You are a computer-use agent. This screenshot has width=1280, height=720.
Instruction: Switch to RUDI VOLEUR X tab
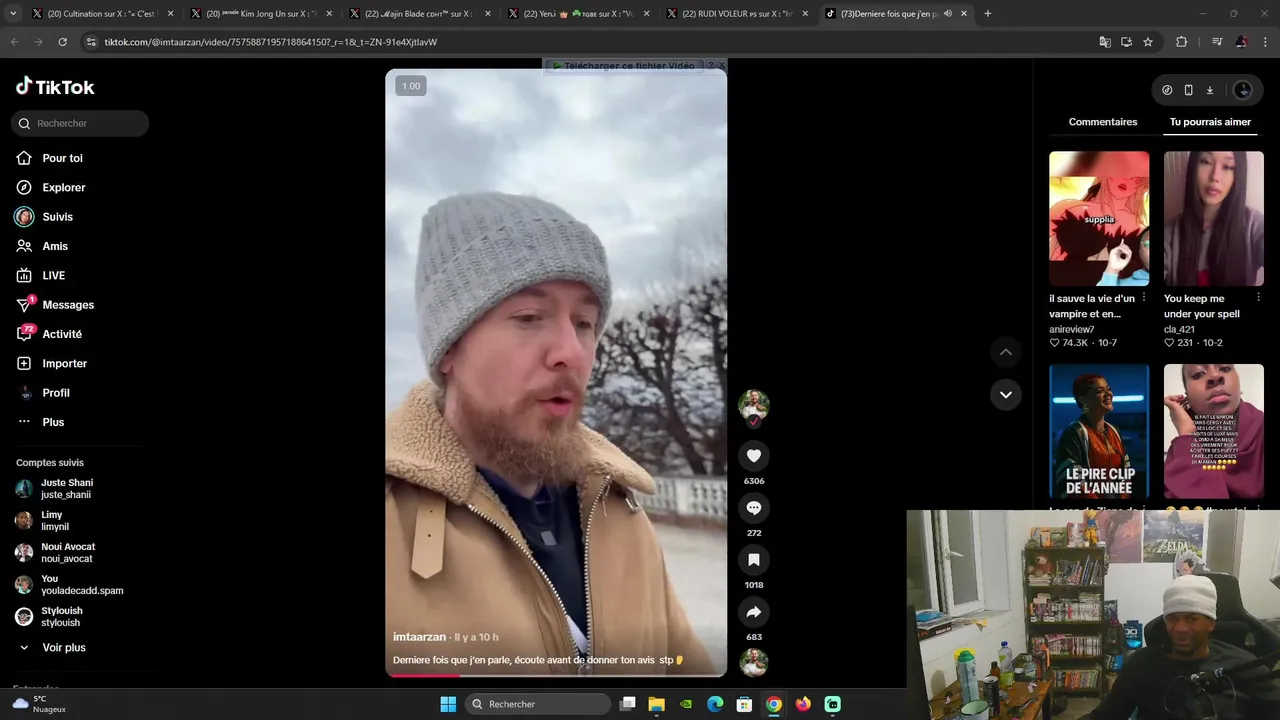pos(737,14)
